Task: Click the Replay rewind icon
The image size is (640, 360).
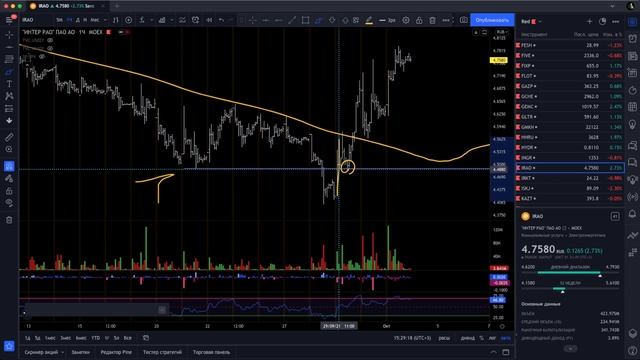Action: click(x=209, y=20)
